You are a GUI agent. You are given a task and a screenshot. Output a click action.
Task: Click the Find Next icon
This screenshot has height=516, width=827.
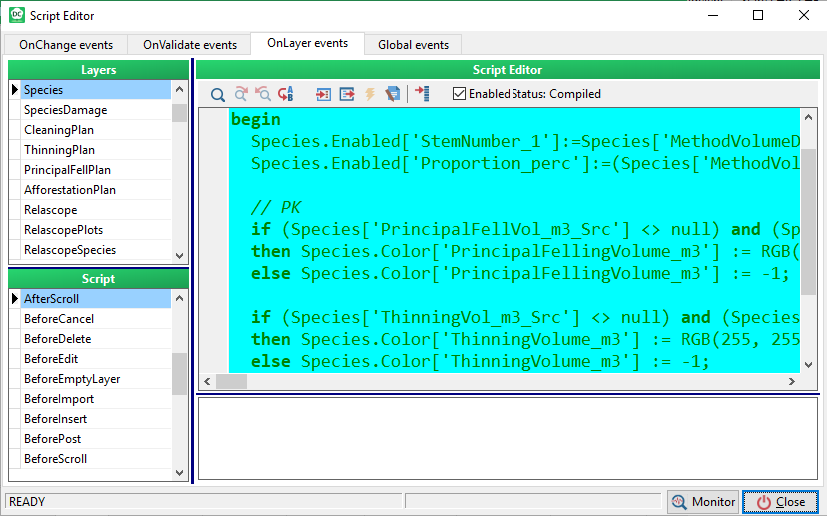[x=241, y=94]
